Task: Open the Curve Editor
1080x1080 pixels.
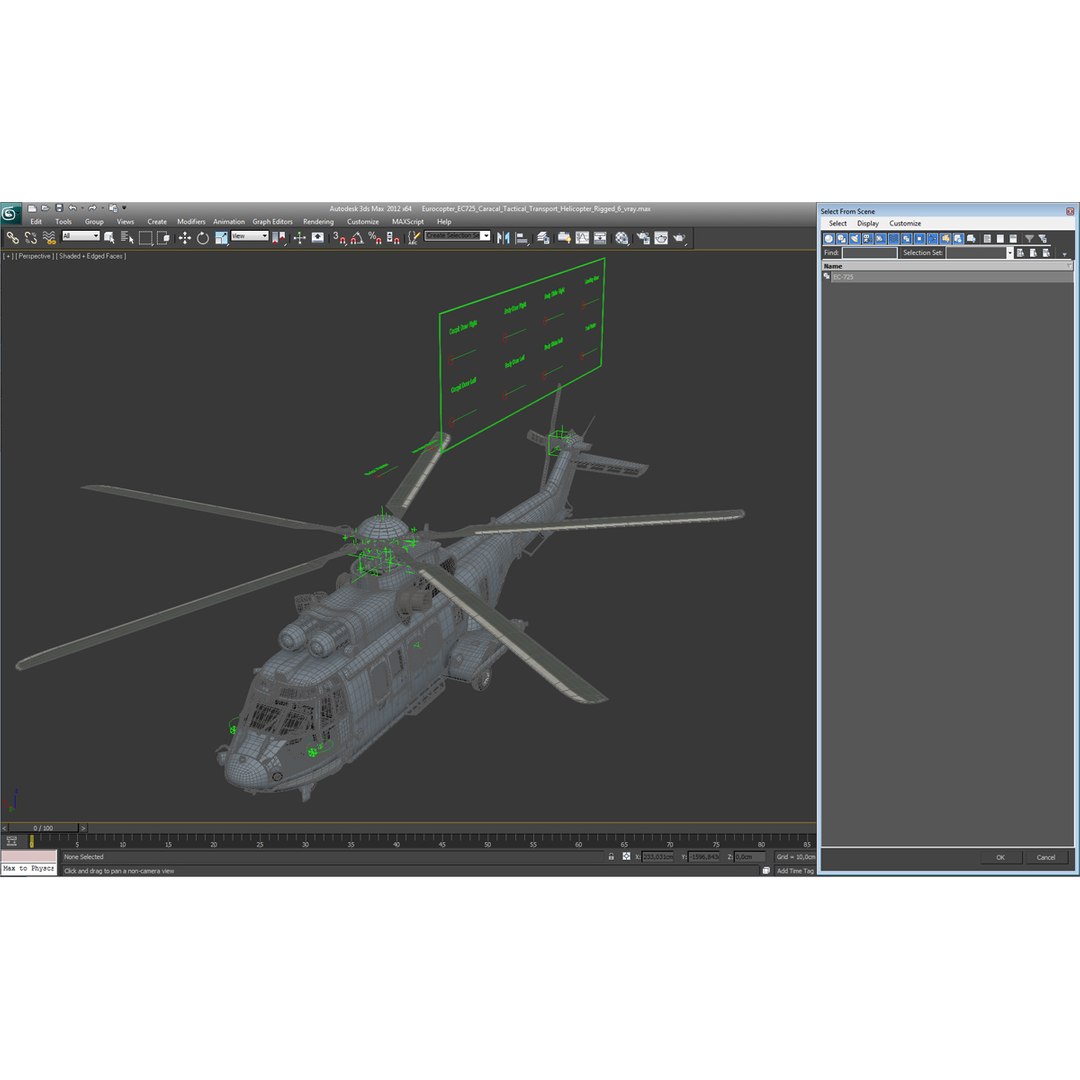Action: [583, 238]
